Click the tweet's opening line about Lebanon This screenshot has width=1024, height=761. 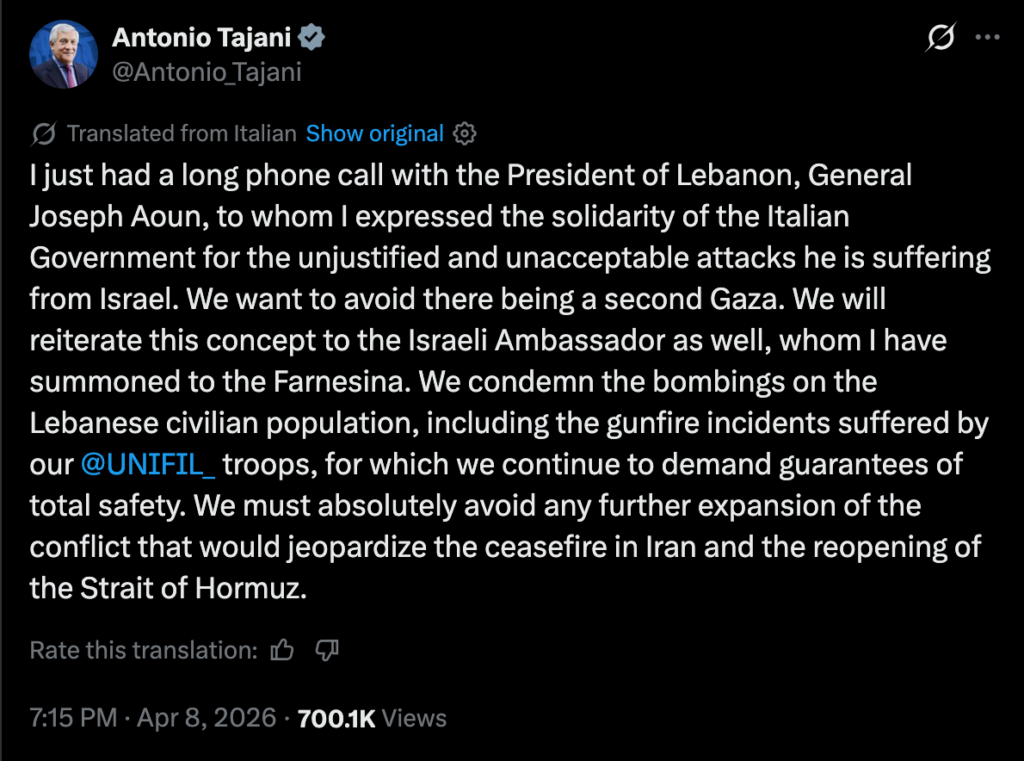coord(470,176)
